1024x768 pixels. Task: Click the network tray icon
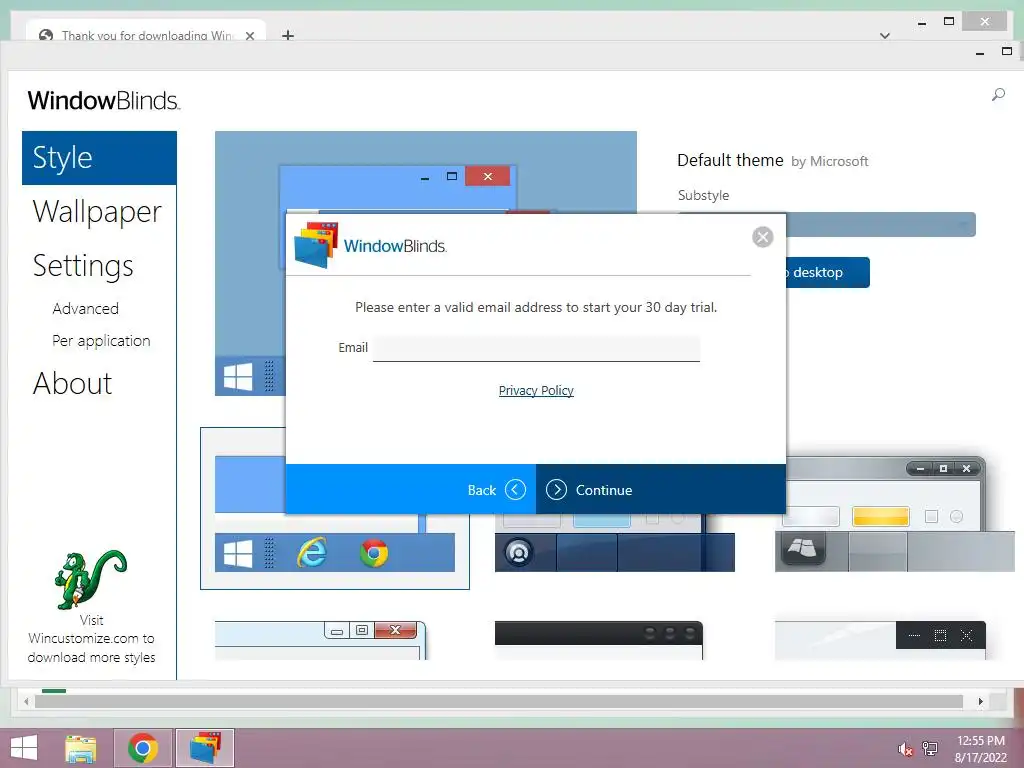coord(930,748)
